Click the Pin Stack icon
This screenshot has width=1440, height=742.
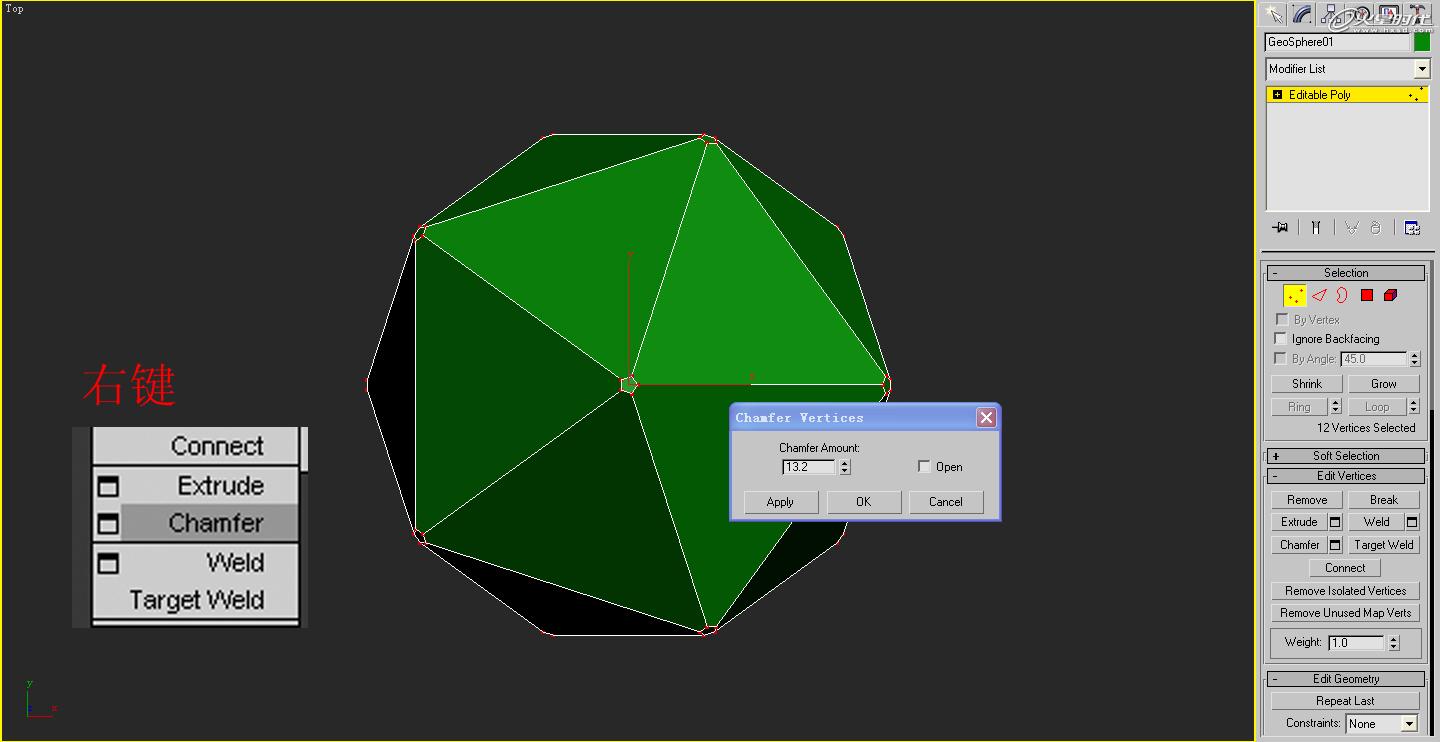click(1280, 227)
